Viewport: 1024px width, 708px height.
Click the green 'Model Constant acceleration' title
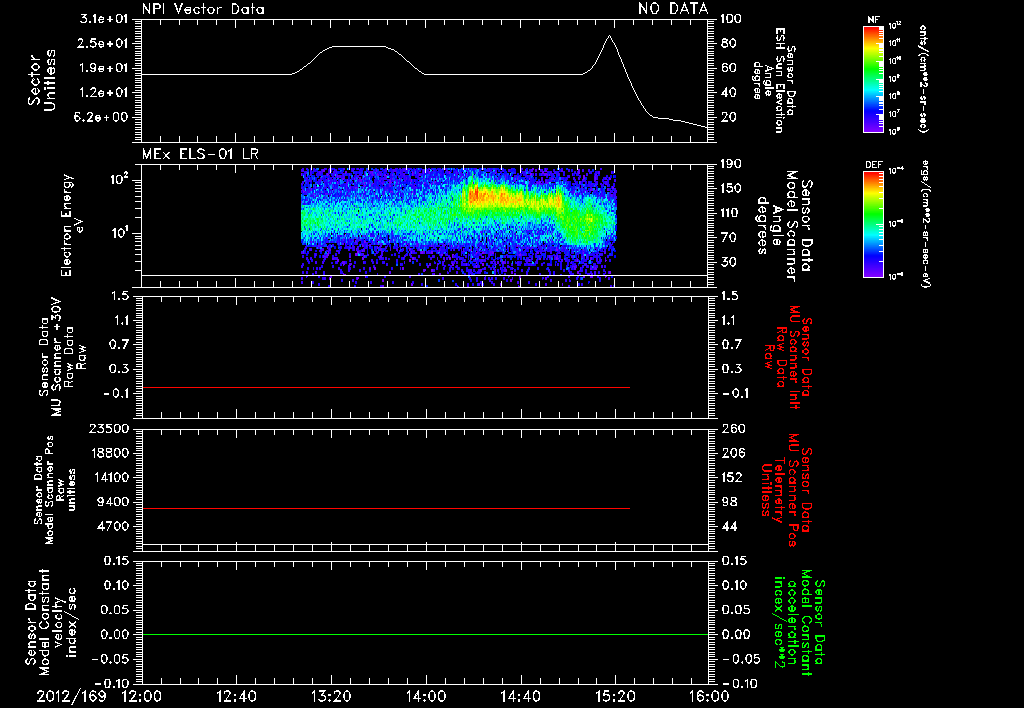(x=799, y=623)
